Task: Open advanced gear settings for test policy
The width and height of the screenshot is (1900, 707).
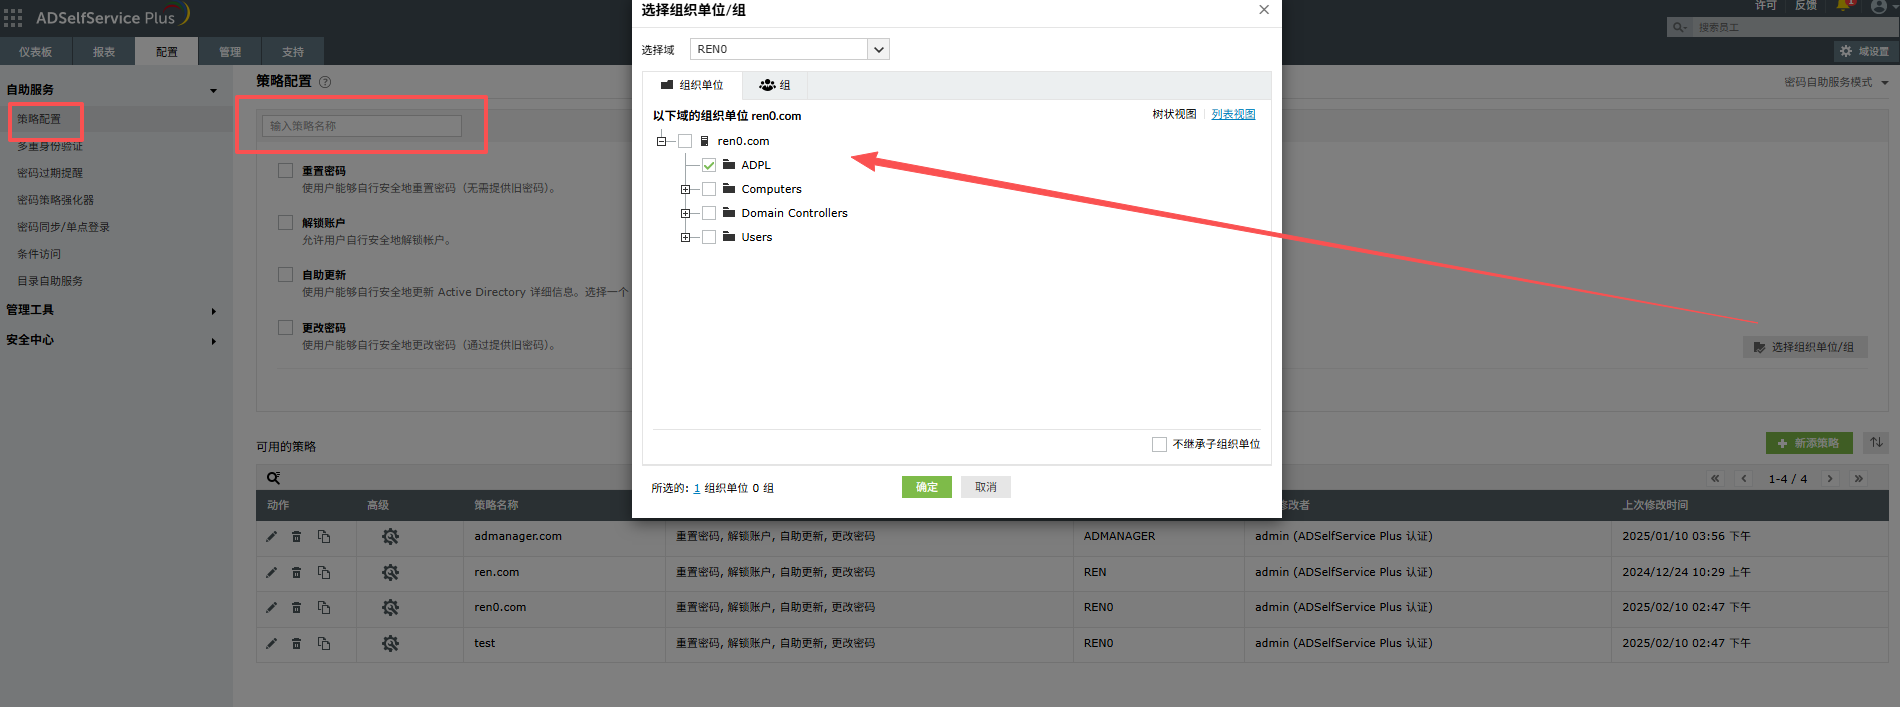Action: (390, 644)
